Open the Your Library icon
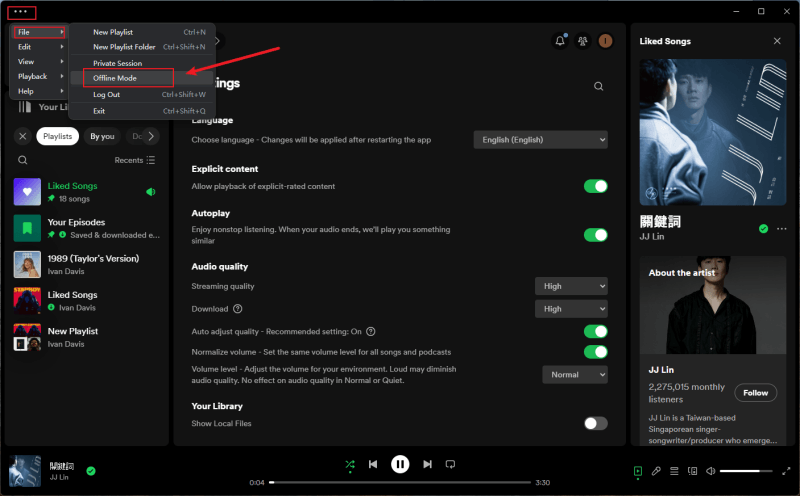Image resolution: width=800 pixels, height=496 pixels. coord(24,107)
